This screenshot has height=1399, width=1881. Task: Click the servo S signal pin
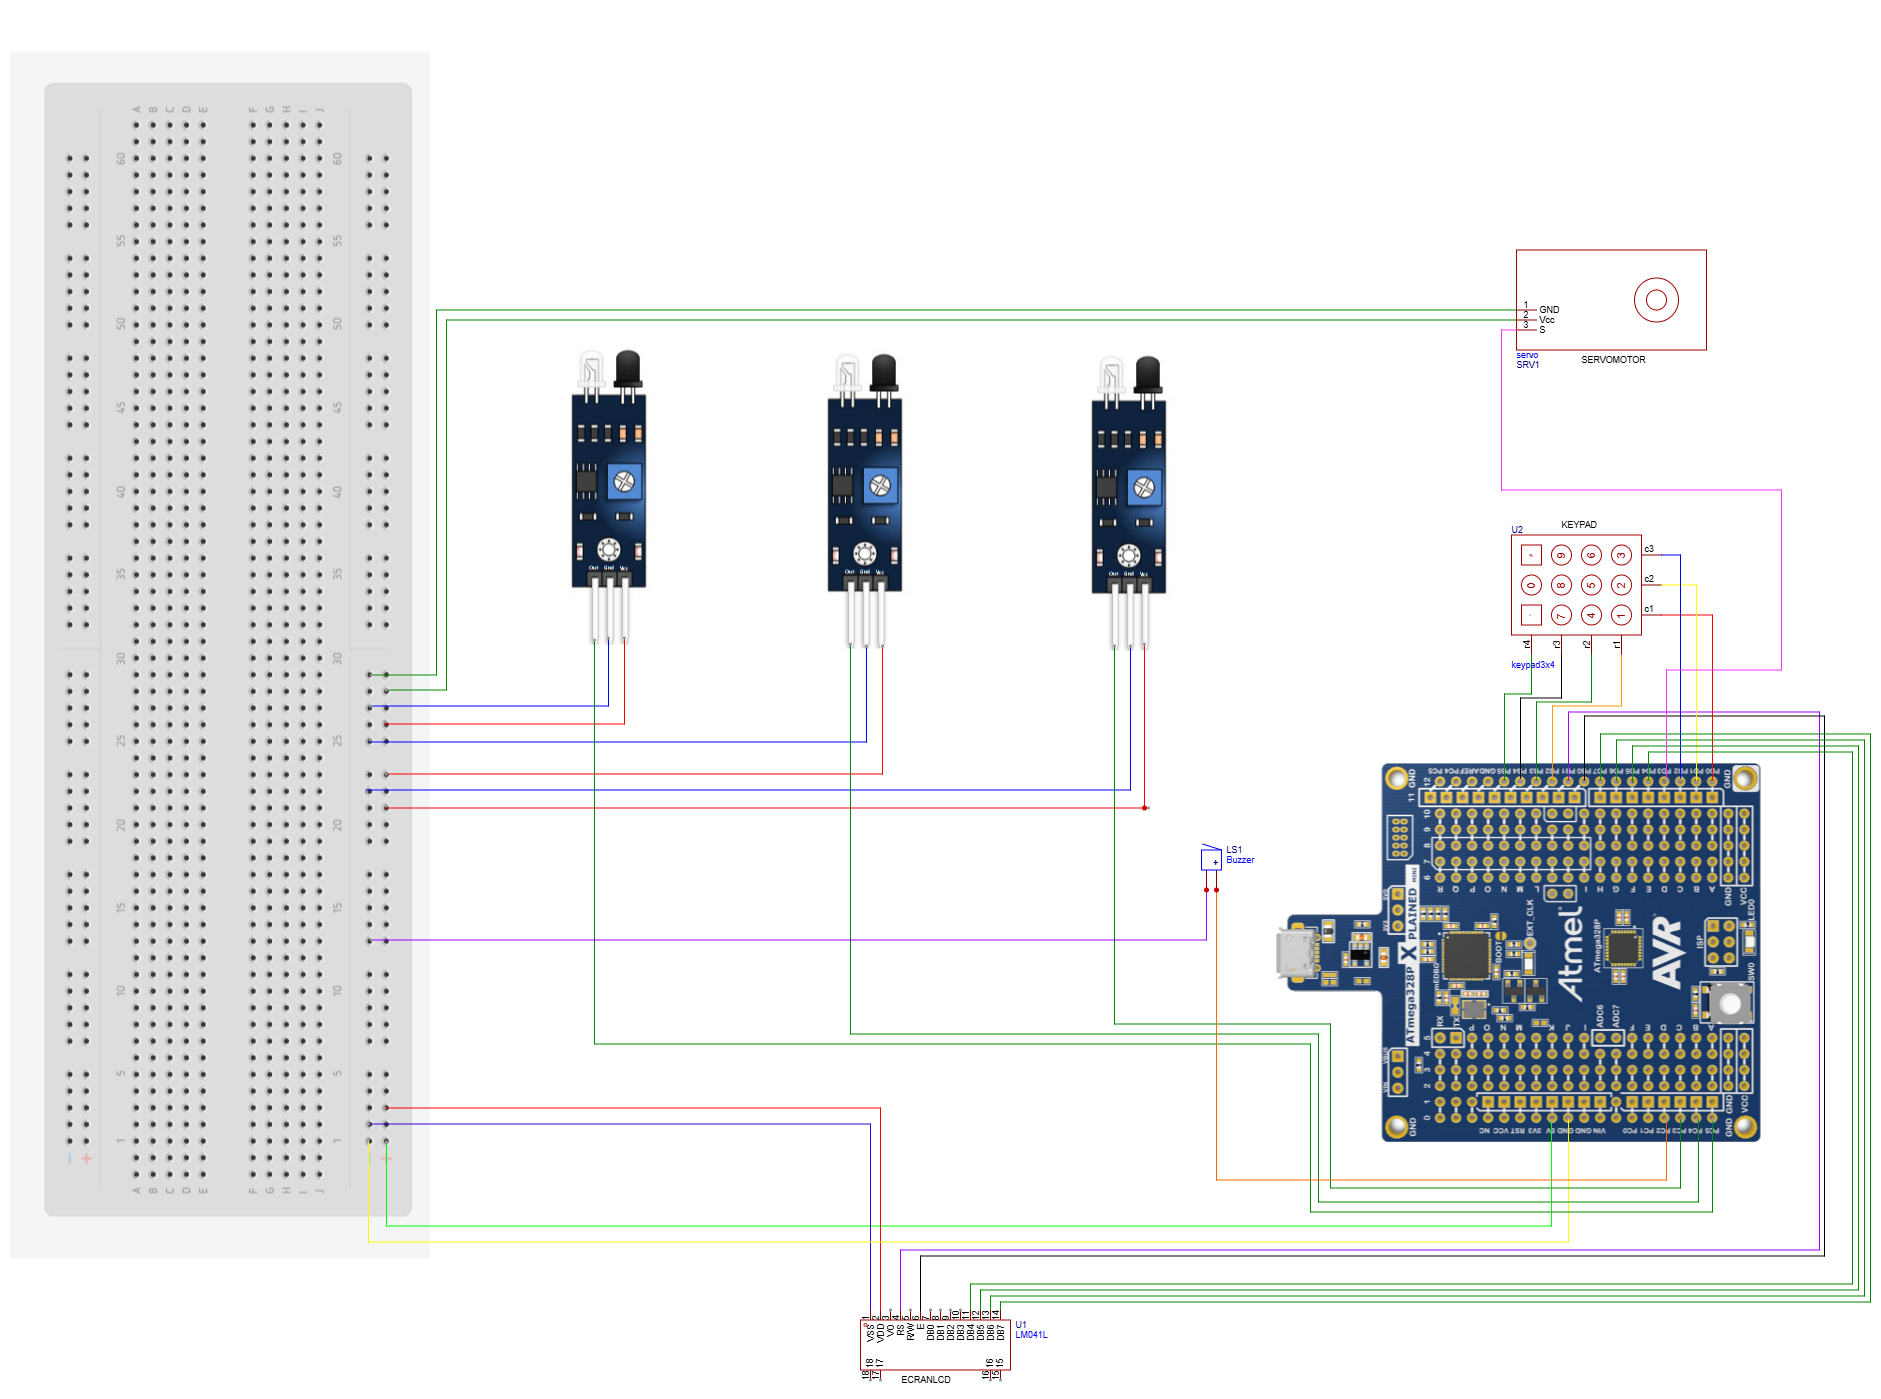point(1542,330)
